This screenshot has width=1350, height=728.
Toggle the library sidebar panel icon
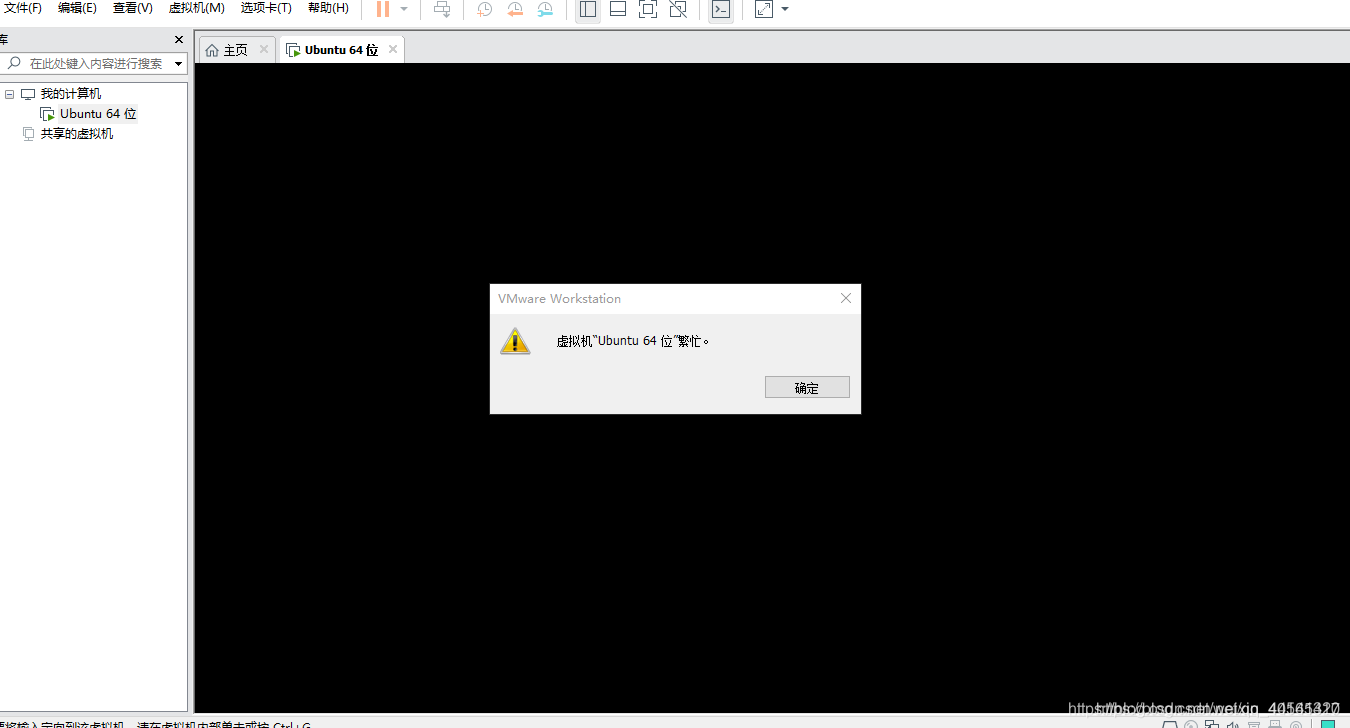coord(588,9)
